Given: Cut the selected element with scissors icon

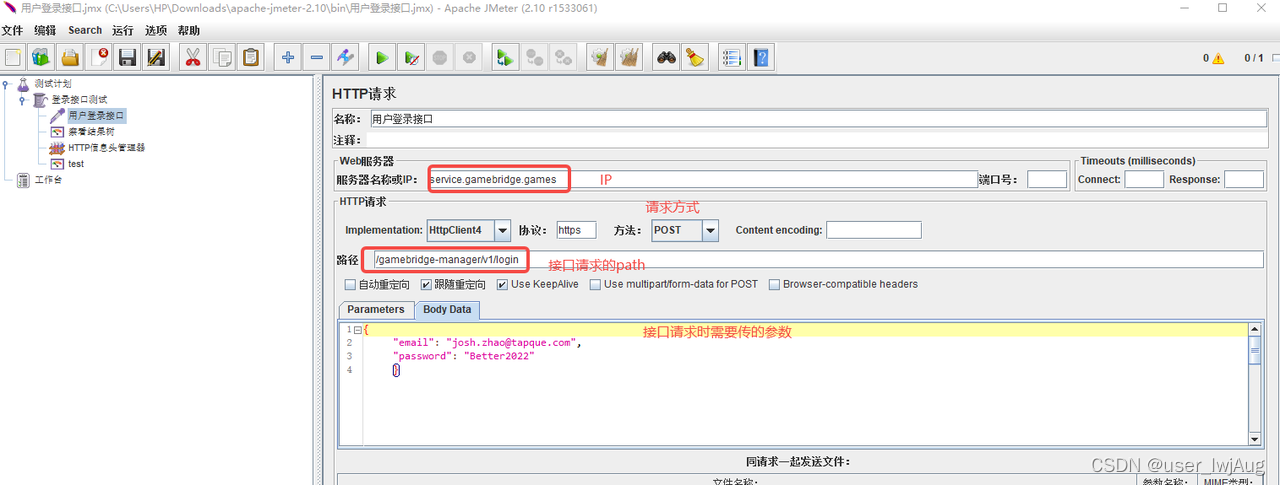Looking at the screenshot, I should 192,57.
